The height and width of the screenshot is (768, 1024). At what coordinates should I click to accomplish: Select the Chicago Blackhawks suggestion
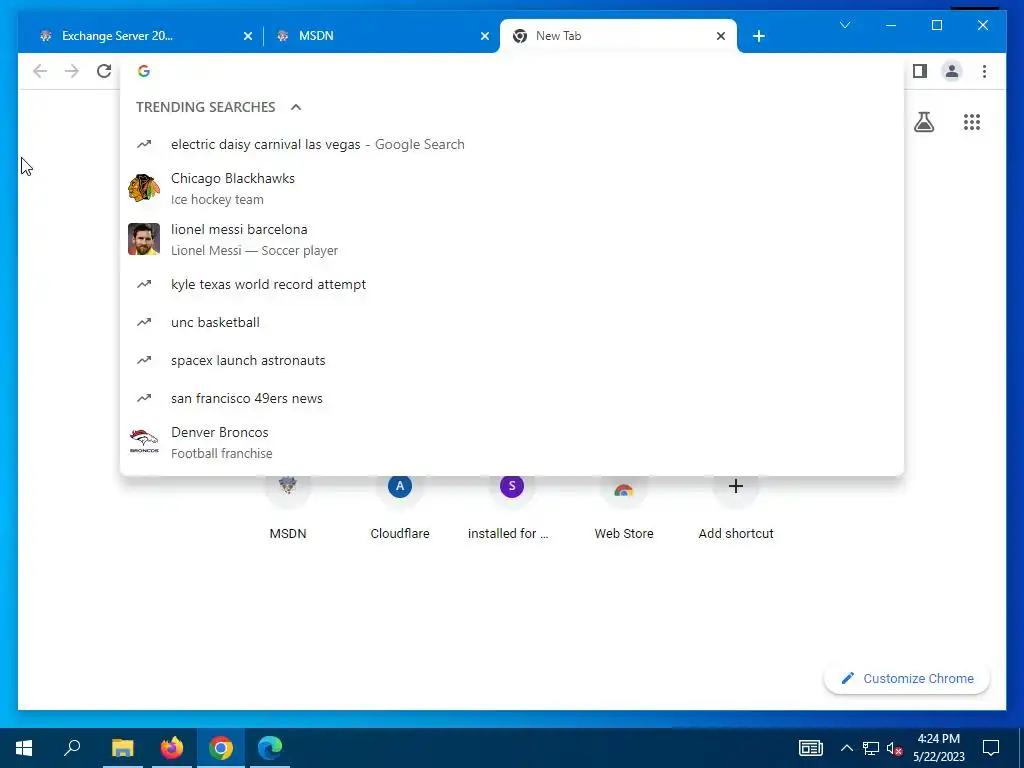tap(512, 189)
